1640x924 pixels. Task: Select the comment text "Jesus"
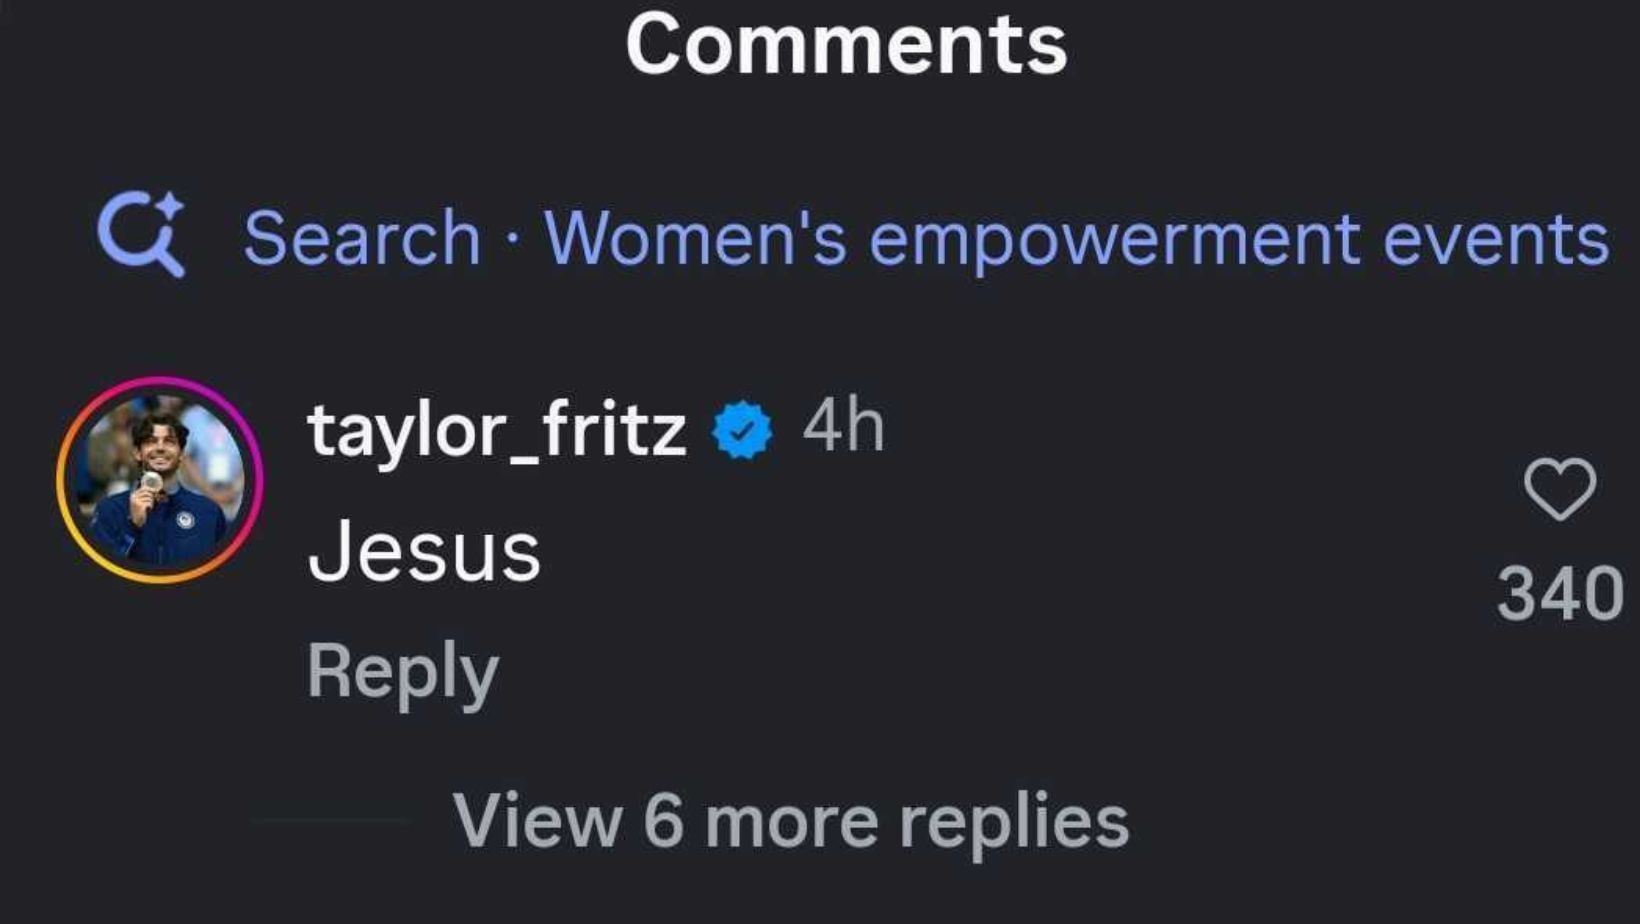(424, 552)
